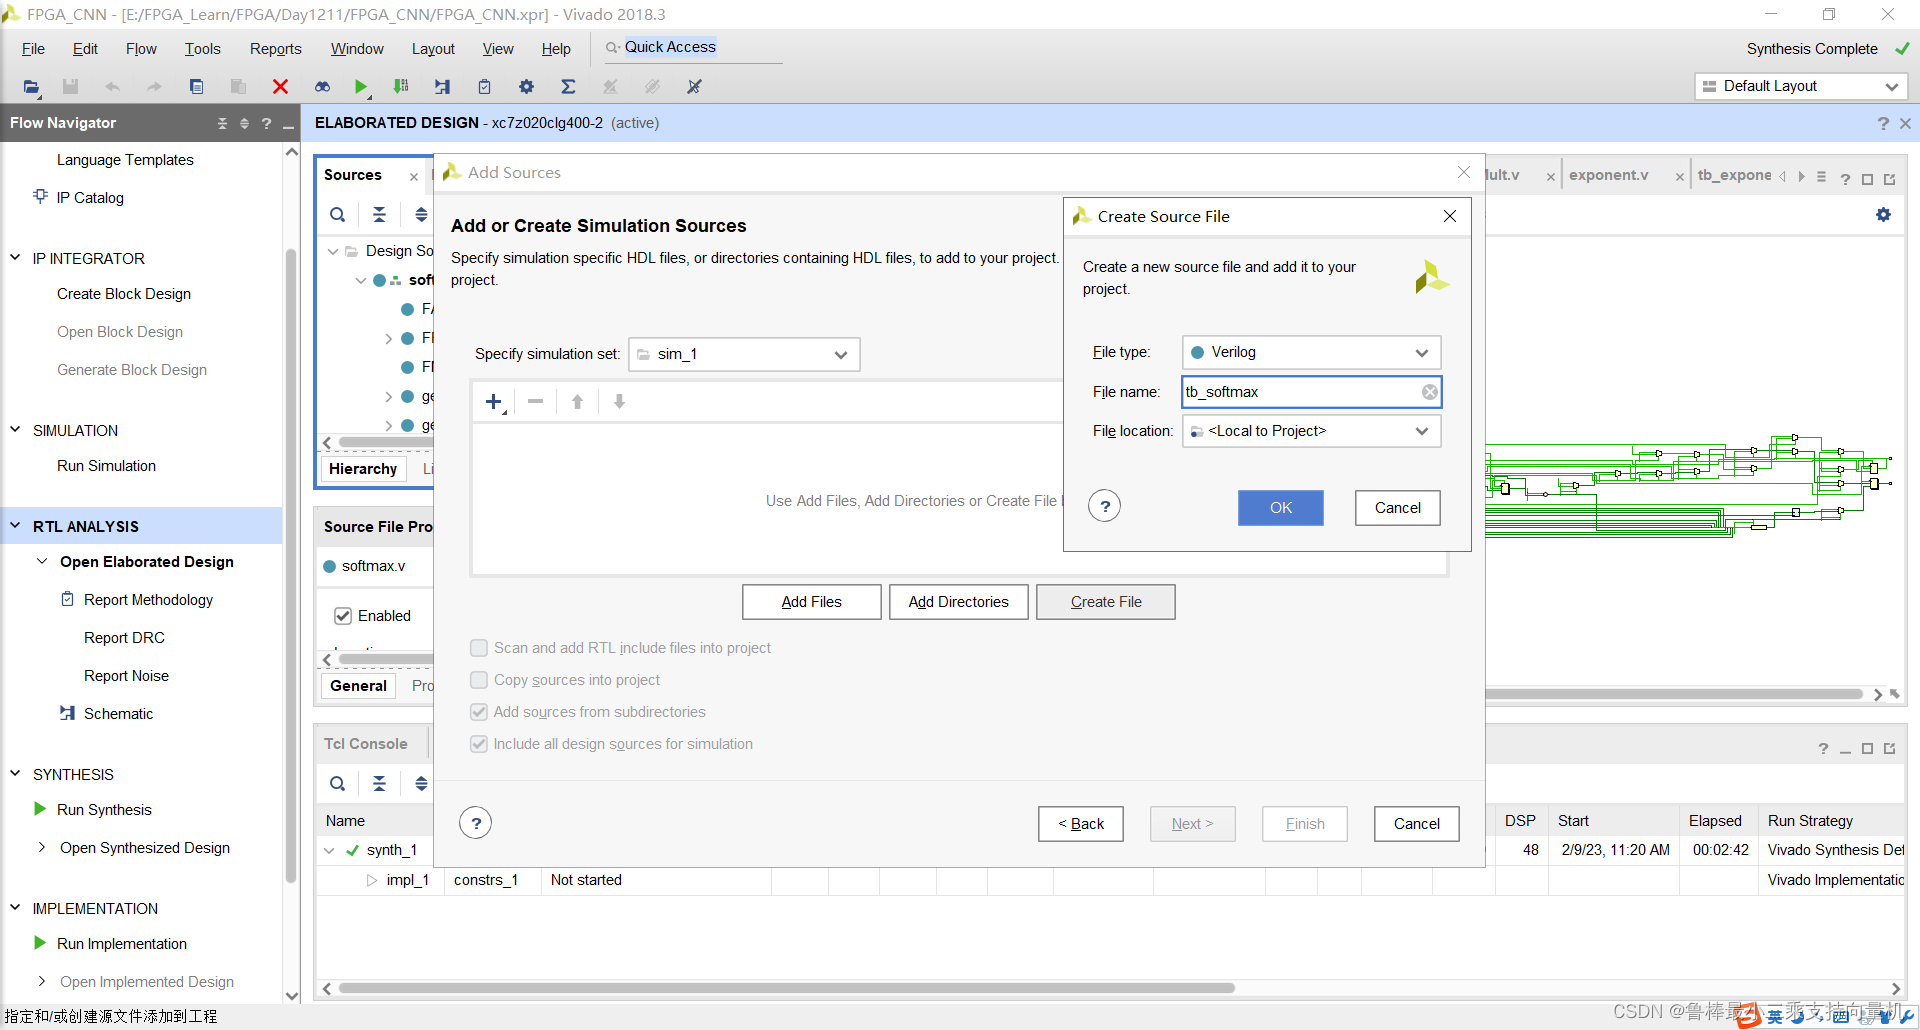Click the Add Directories button
The image size is (1920, 1030).
(x=958, y=602)
